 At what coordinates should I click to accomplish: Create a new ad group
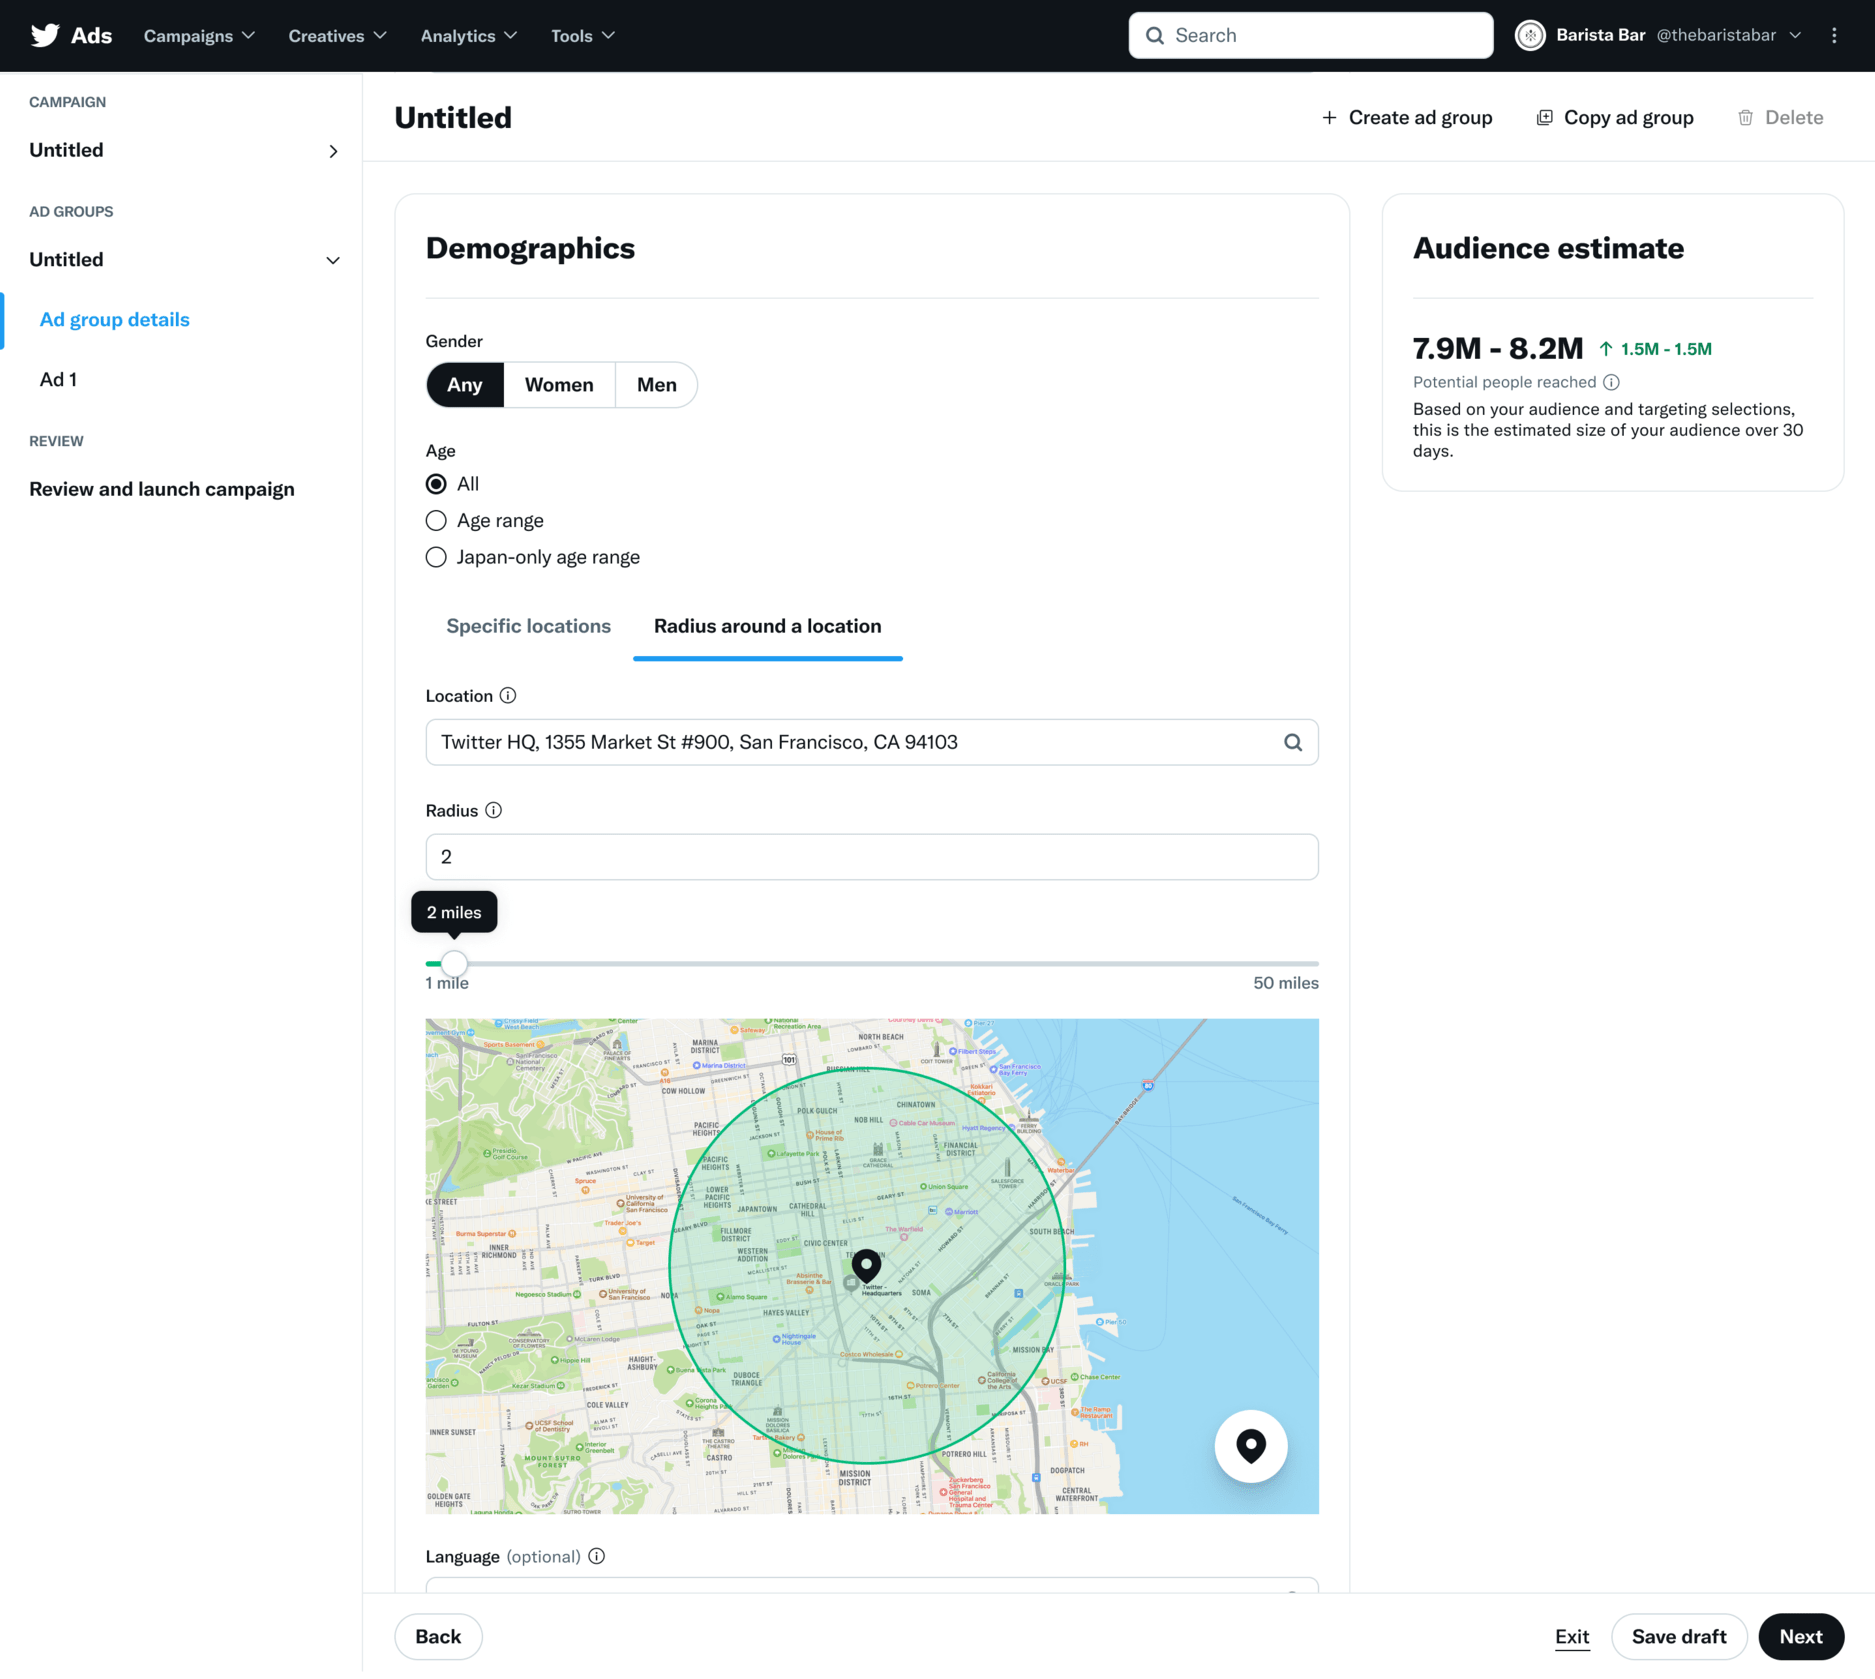point(1406,117)
